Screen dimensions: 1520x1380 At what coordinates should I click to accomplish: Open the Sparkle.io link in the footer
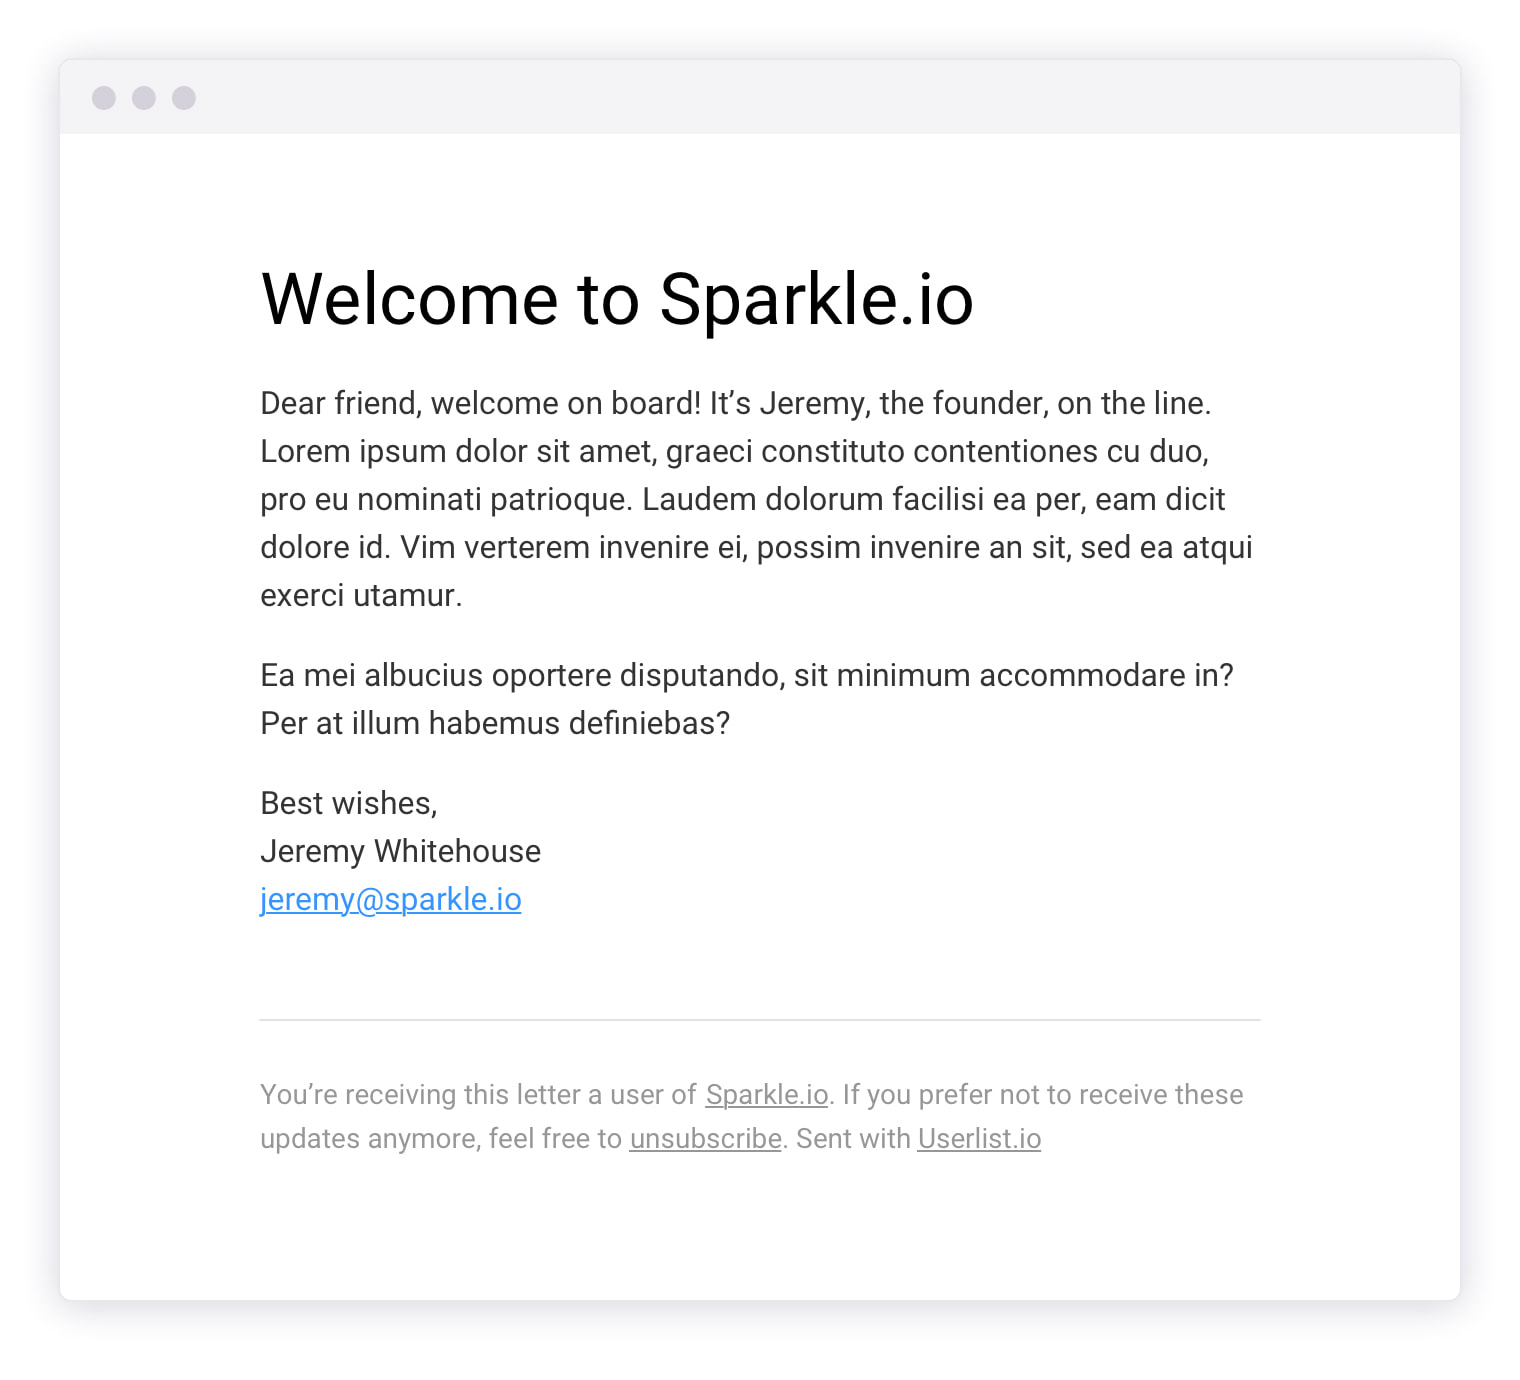(x=766, y=1094)
